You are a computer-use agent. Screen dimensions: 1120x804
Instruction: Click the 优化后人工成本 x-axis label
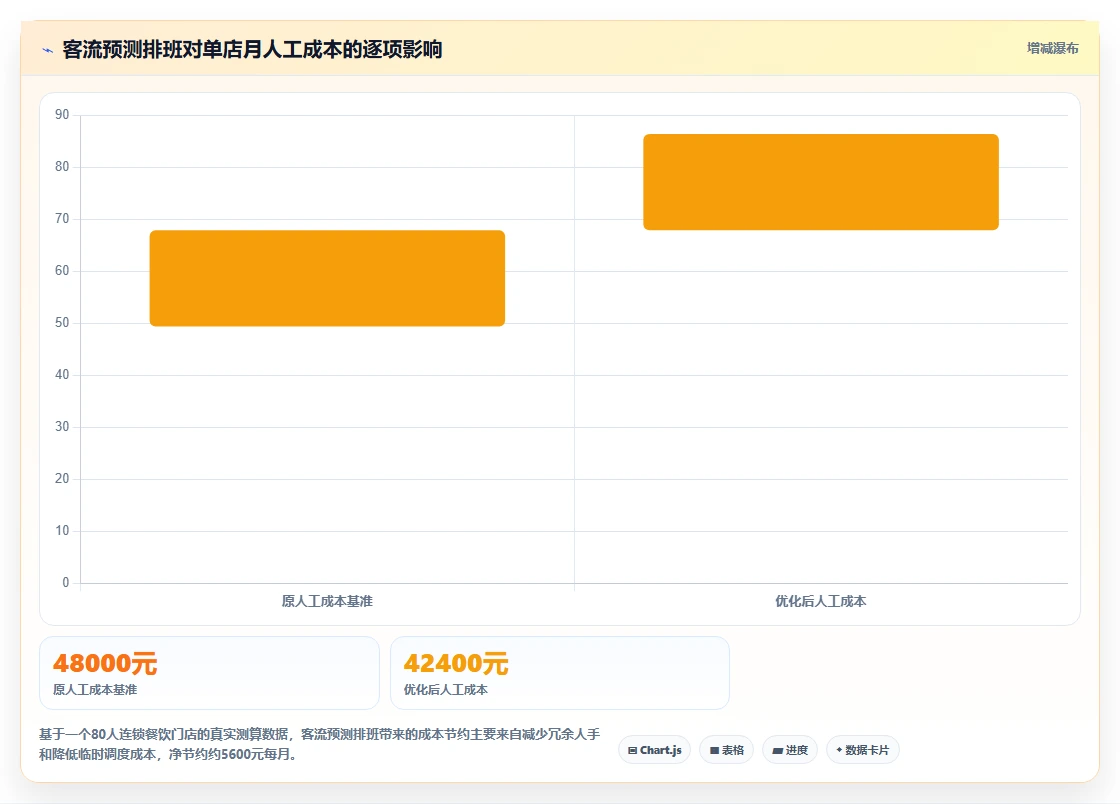821,601
